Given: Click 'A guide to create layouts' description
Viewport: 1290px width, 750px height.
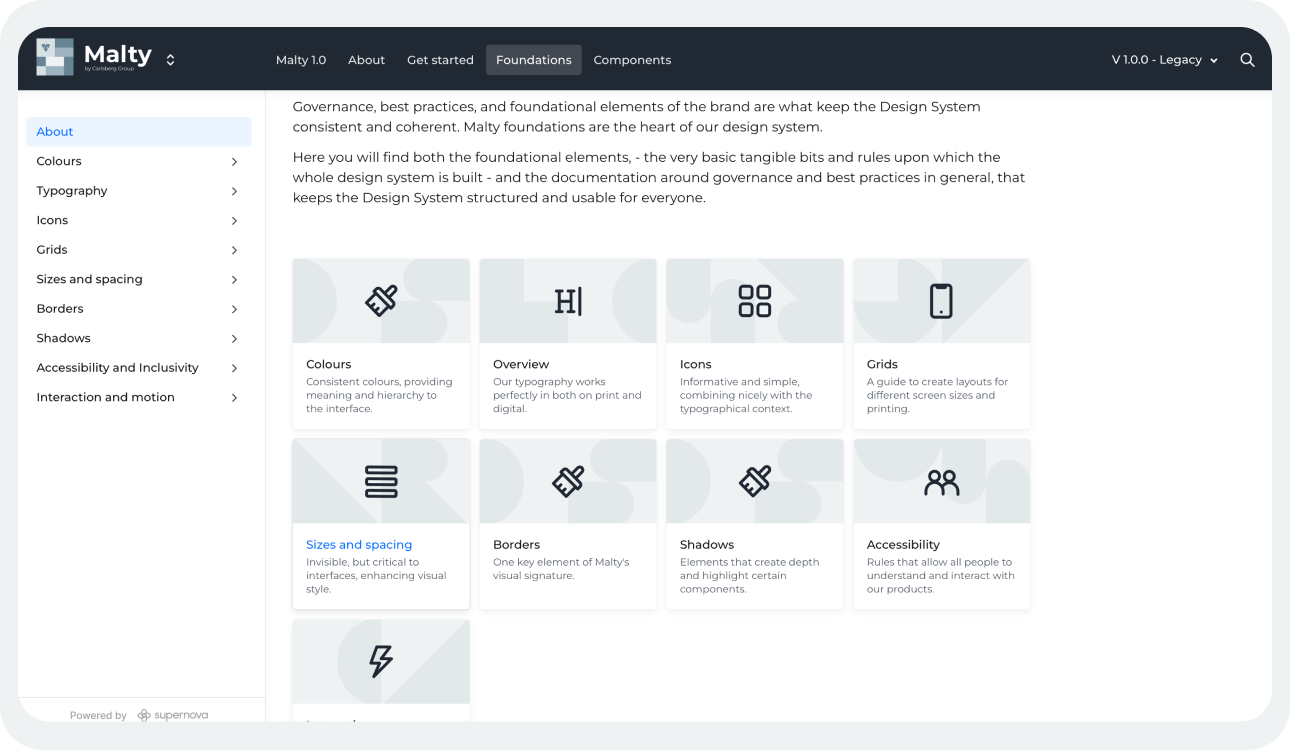Looking at the screenshot, I should click(937, 395).
